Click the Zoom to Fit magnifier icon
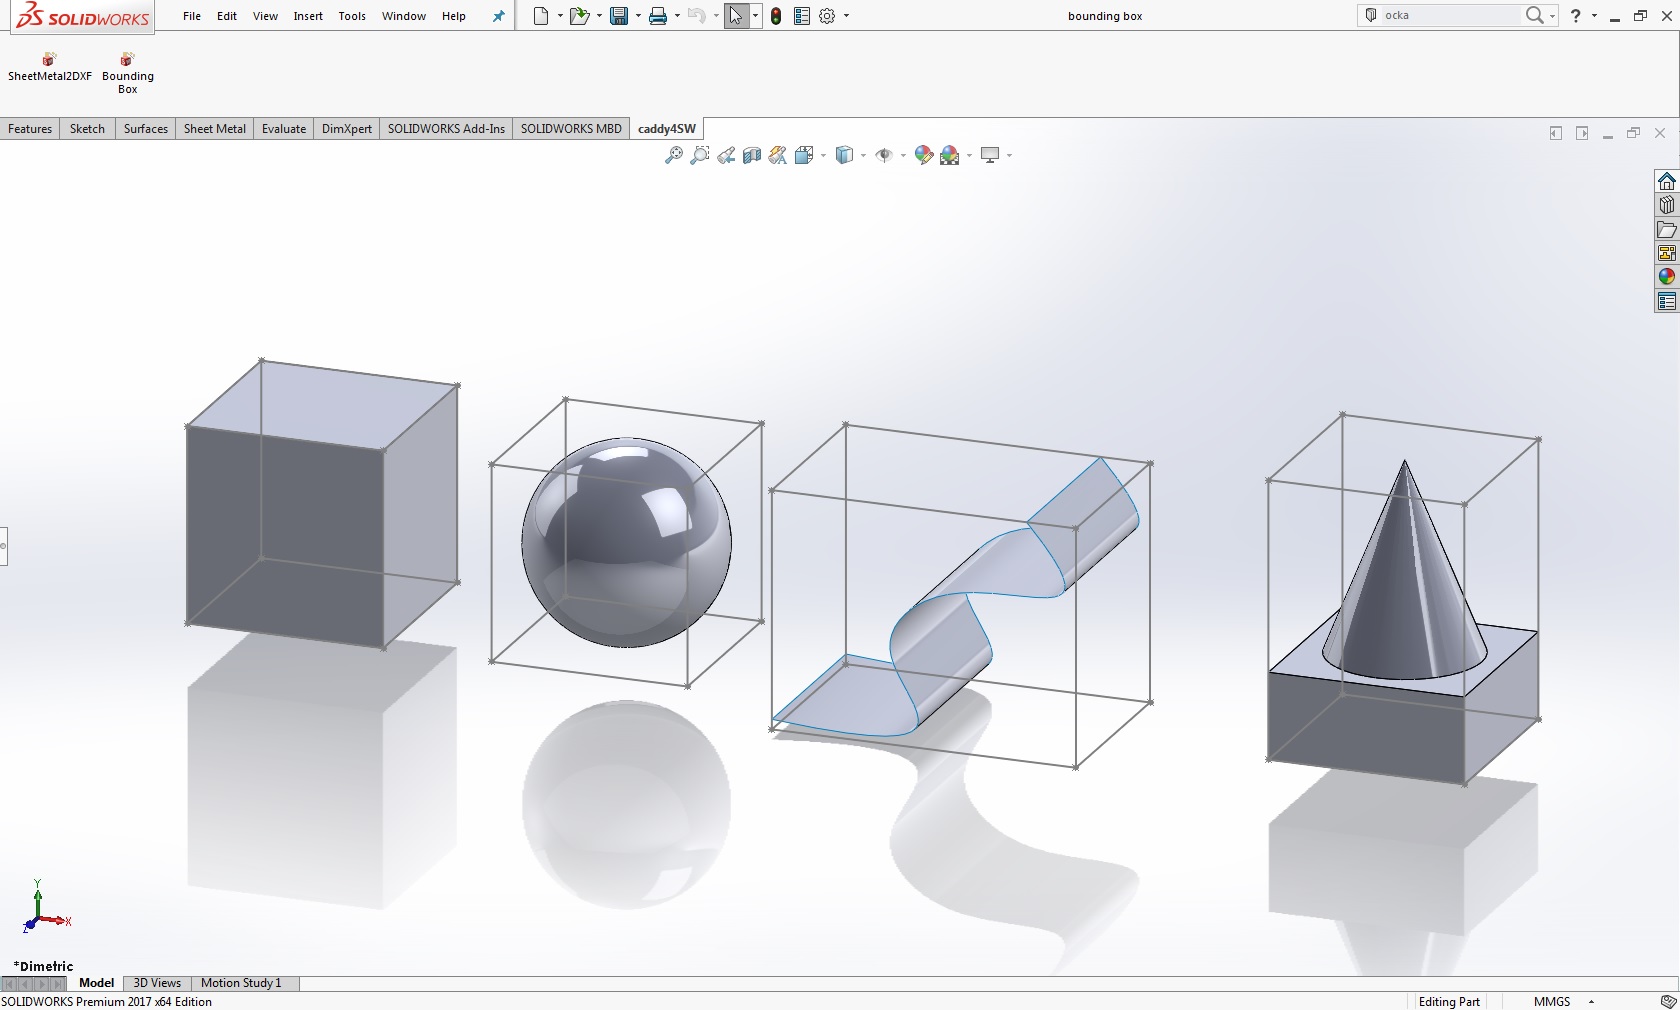 click(x=674, y=155)
